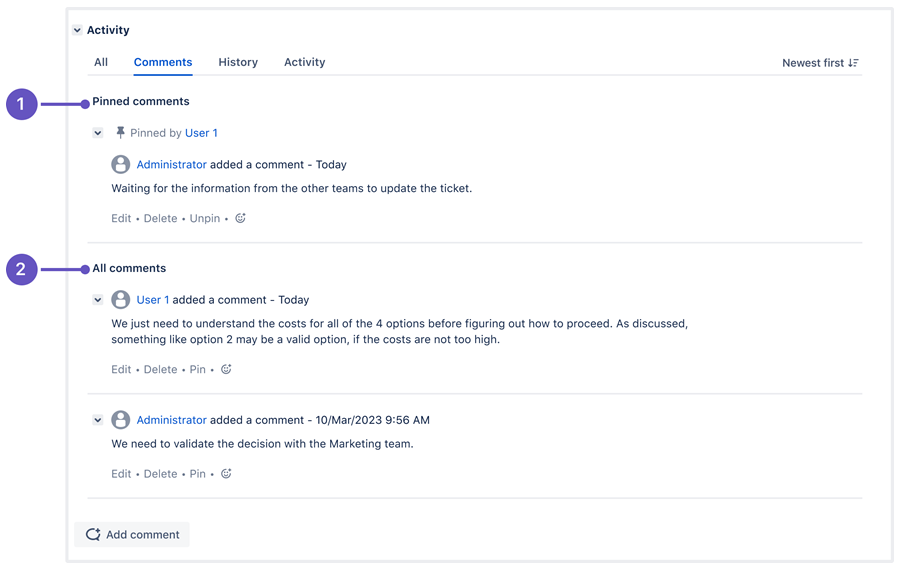Image resolution: width=902 pixels, height=571 pixels.
Task: Collapse the Activity section
Action: click(77, 30)
